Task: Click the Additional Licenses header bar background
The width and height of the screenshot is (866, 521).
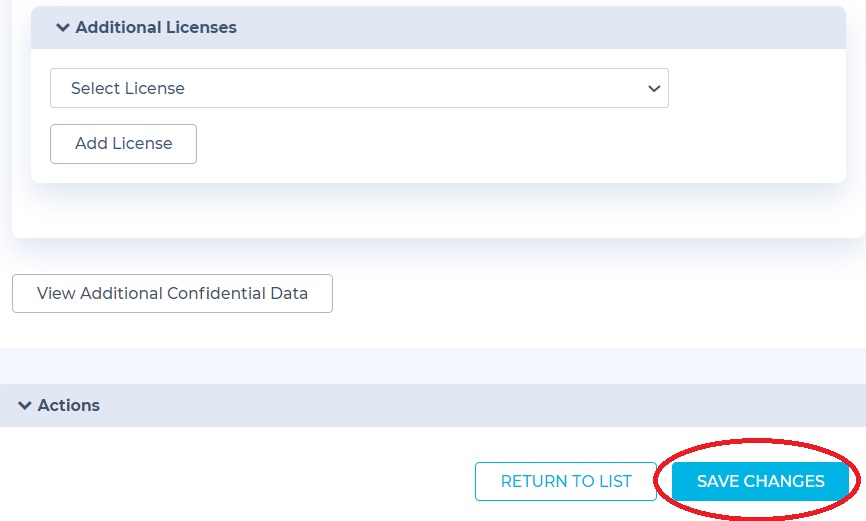Action: [x=438, y=28]
